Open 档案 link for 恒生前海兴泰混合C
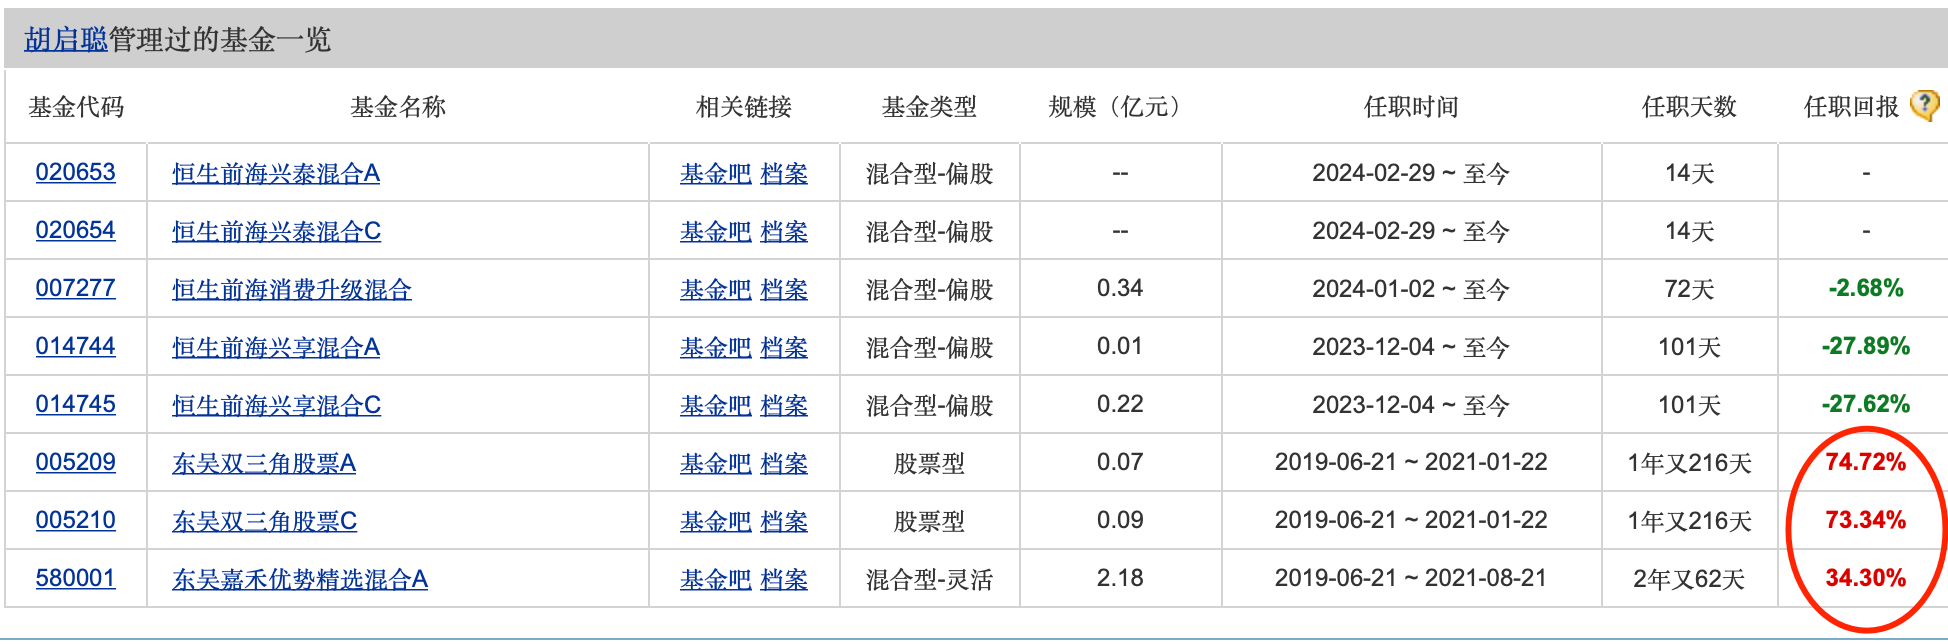Screen dimensions: 1948x644 [784, 231]
